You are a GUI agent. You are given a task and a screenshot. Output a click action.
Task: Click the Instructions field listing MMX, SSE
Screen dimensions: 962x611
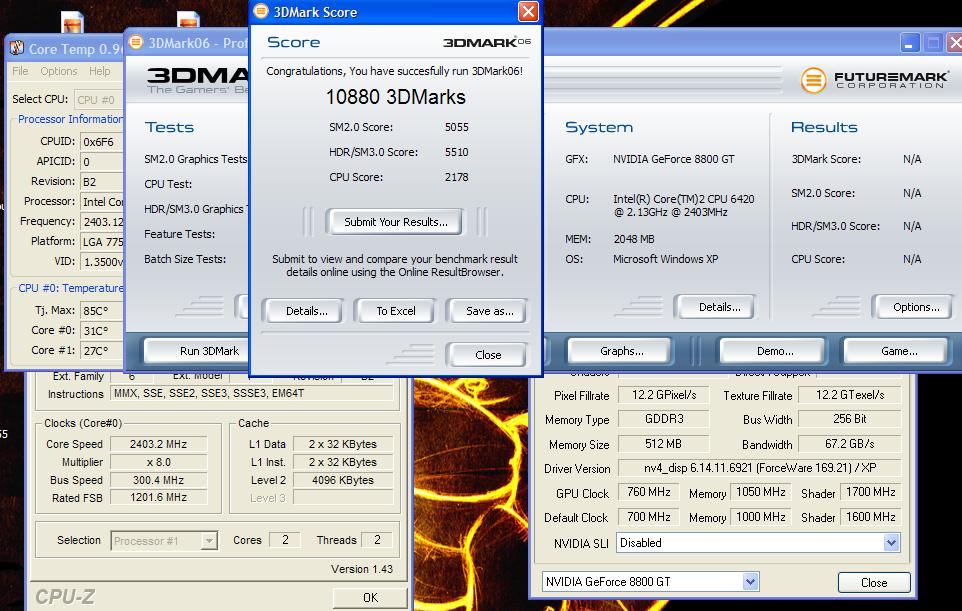coord(252,393)
